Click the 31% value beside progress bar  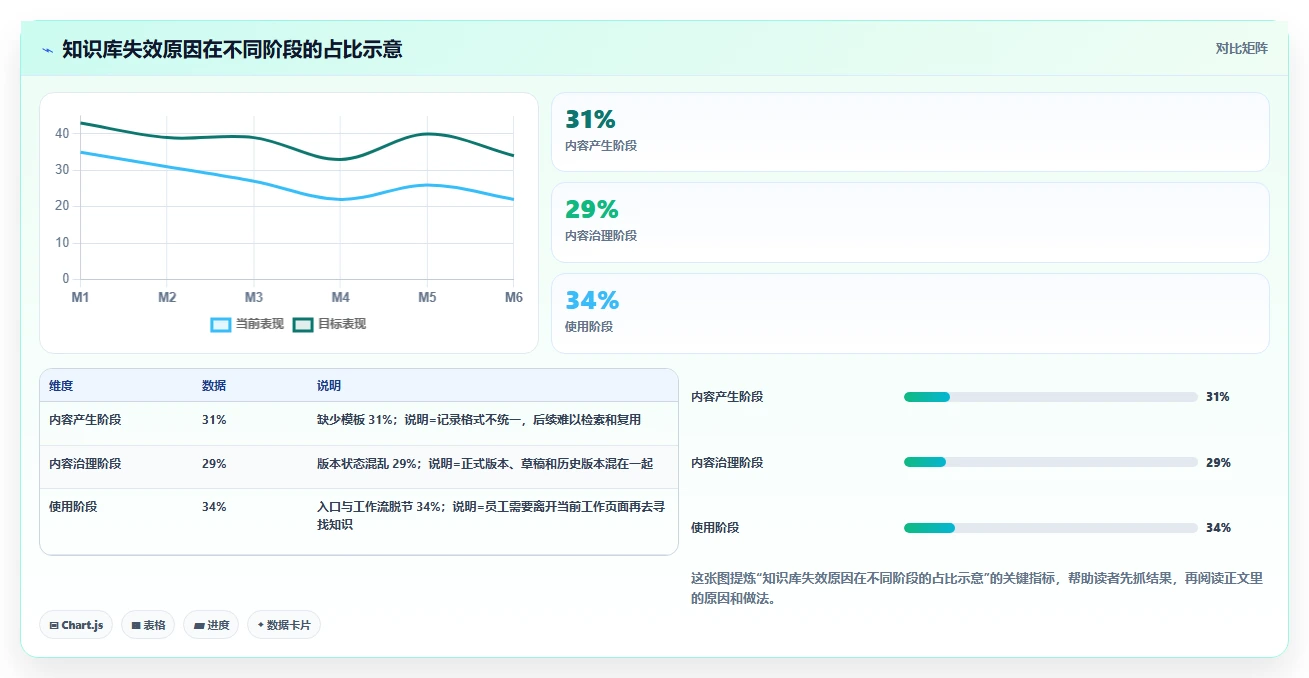point(1218,397)
